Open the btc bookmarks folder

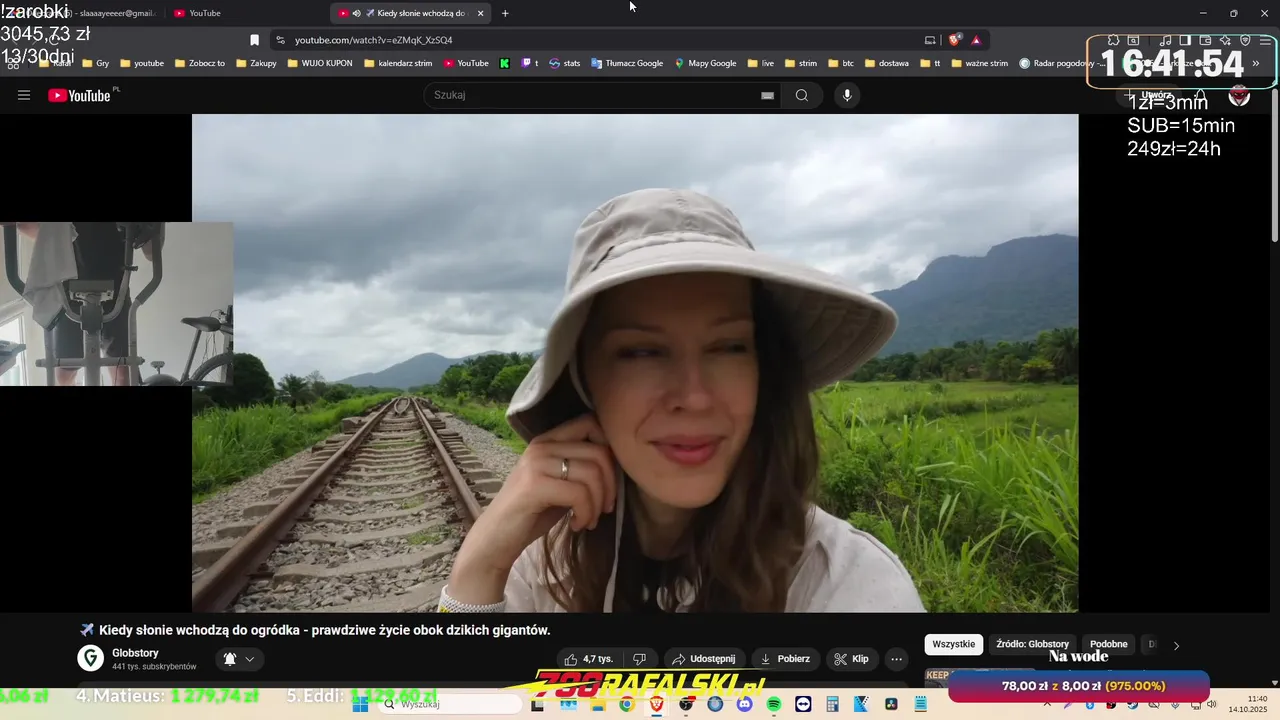(841, 63)
